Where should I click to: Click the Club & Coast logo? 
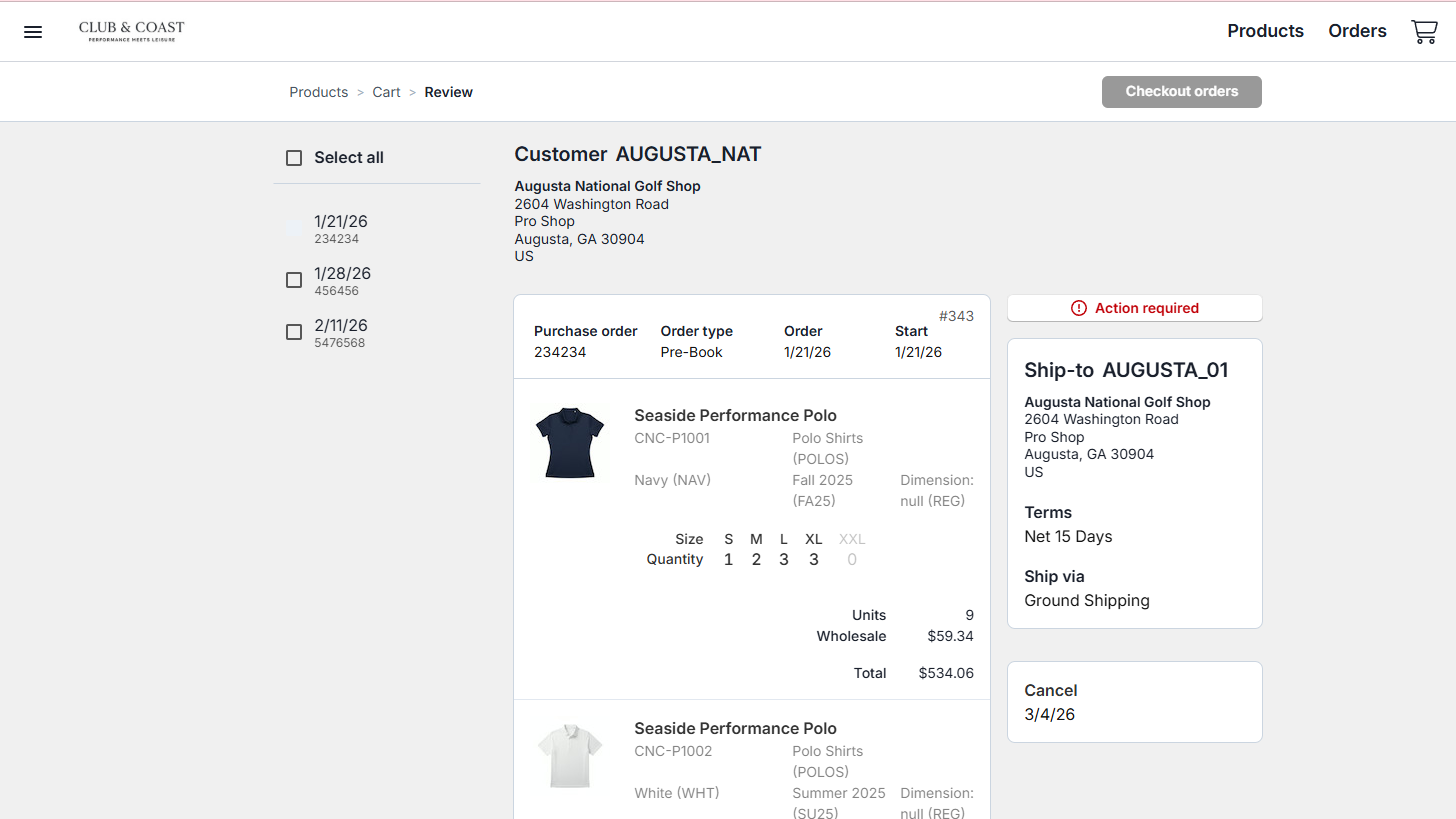point(132,31)
